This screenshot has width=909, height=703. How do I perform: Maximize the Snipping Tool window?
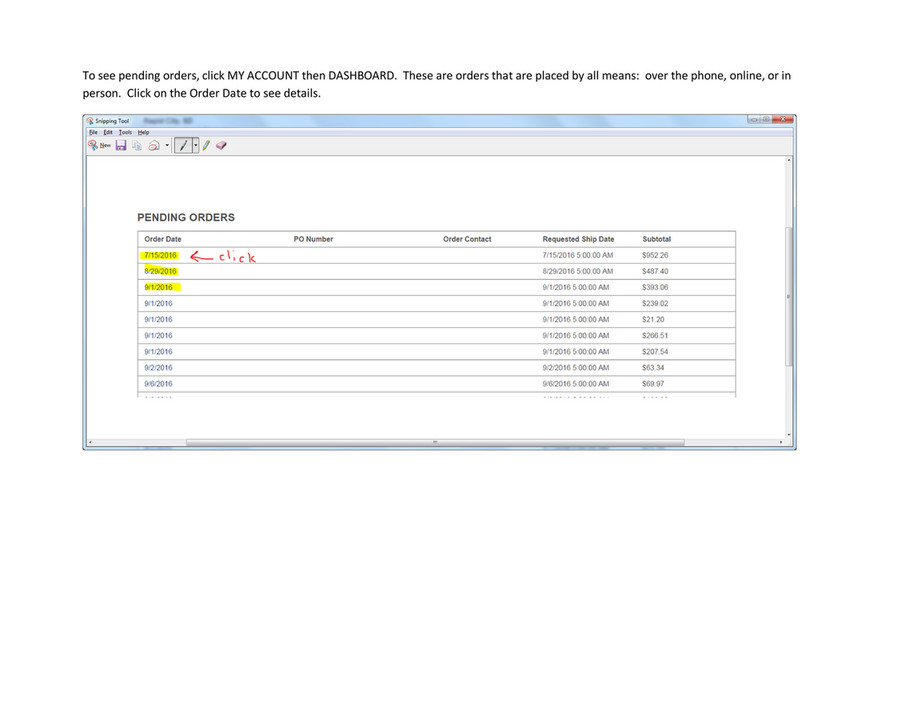(x=767, y=120)
